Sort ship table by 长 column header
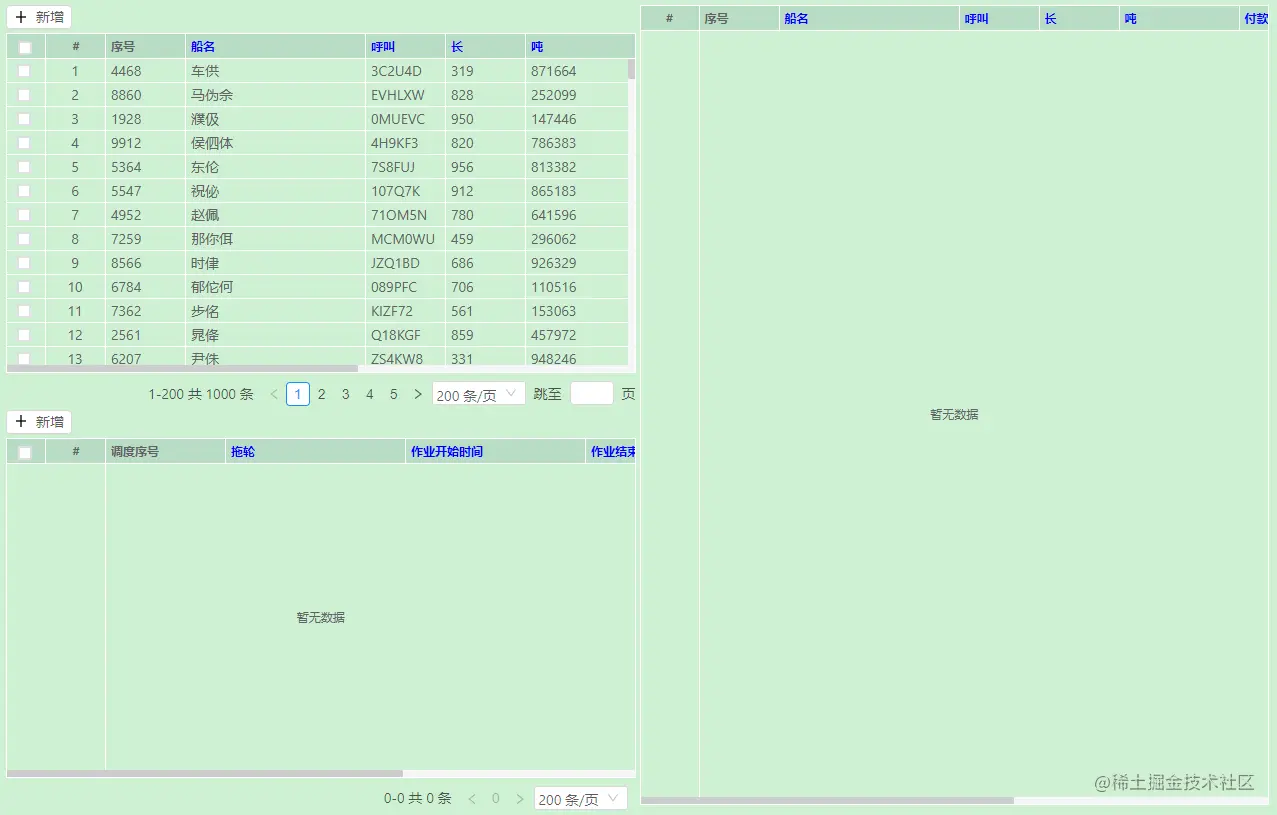 click(486, 47)
